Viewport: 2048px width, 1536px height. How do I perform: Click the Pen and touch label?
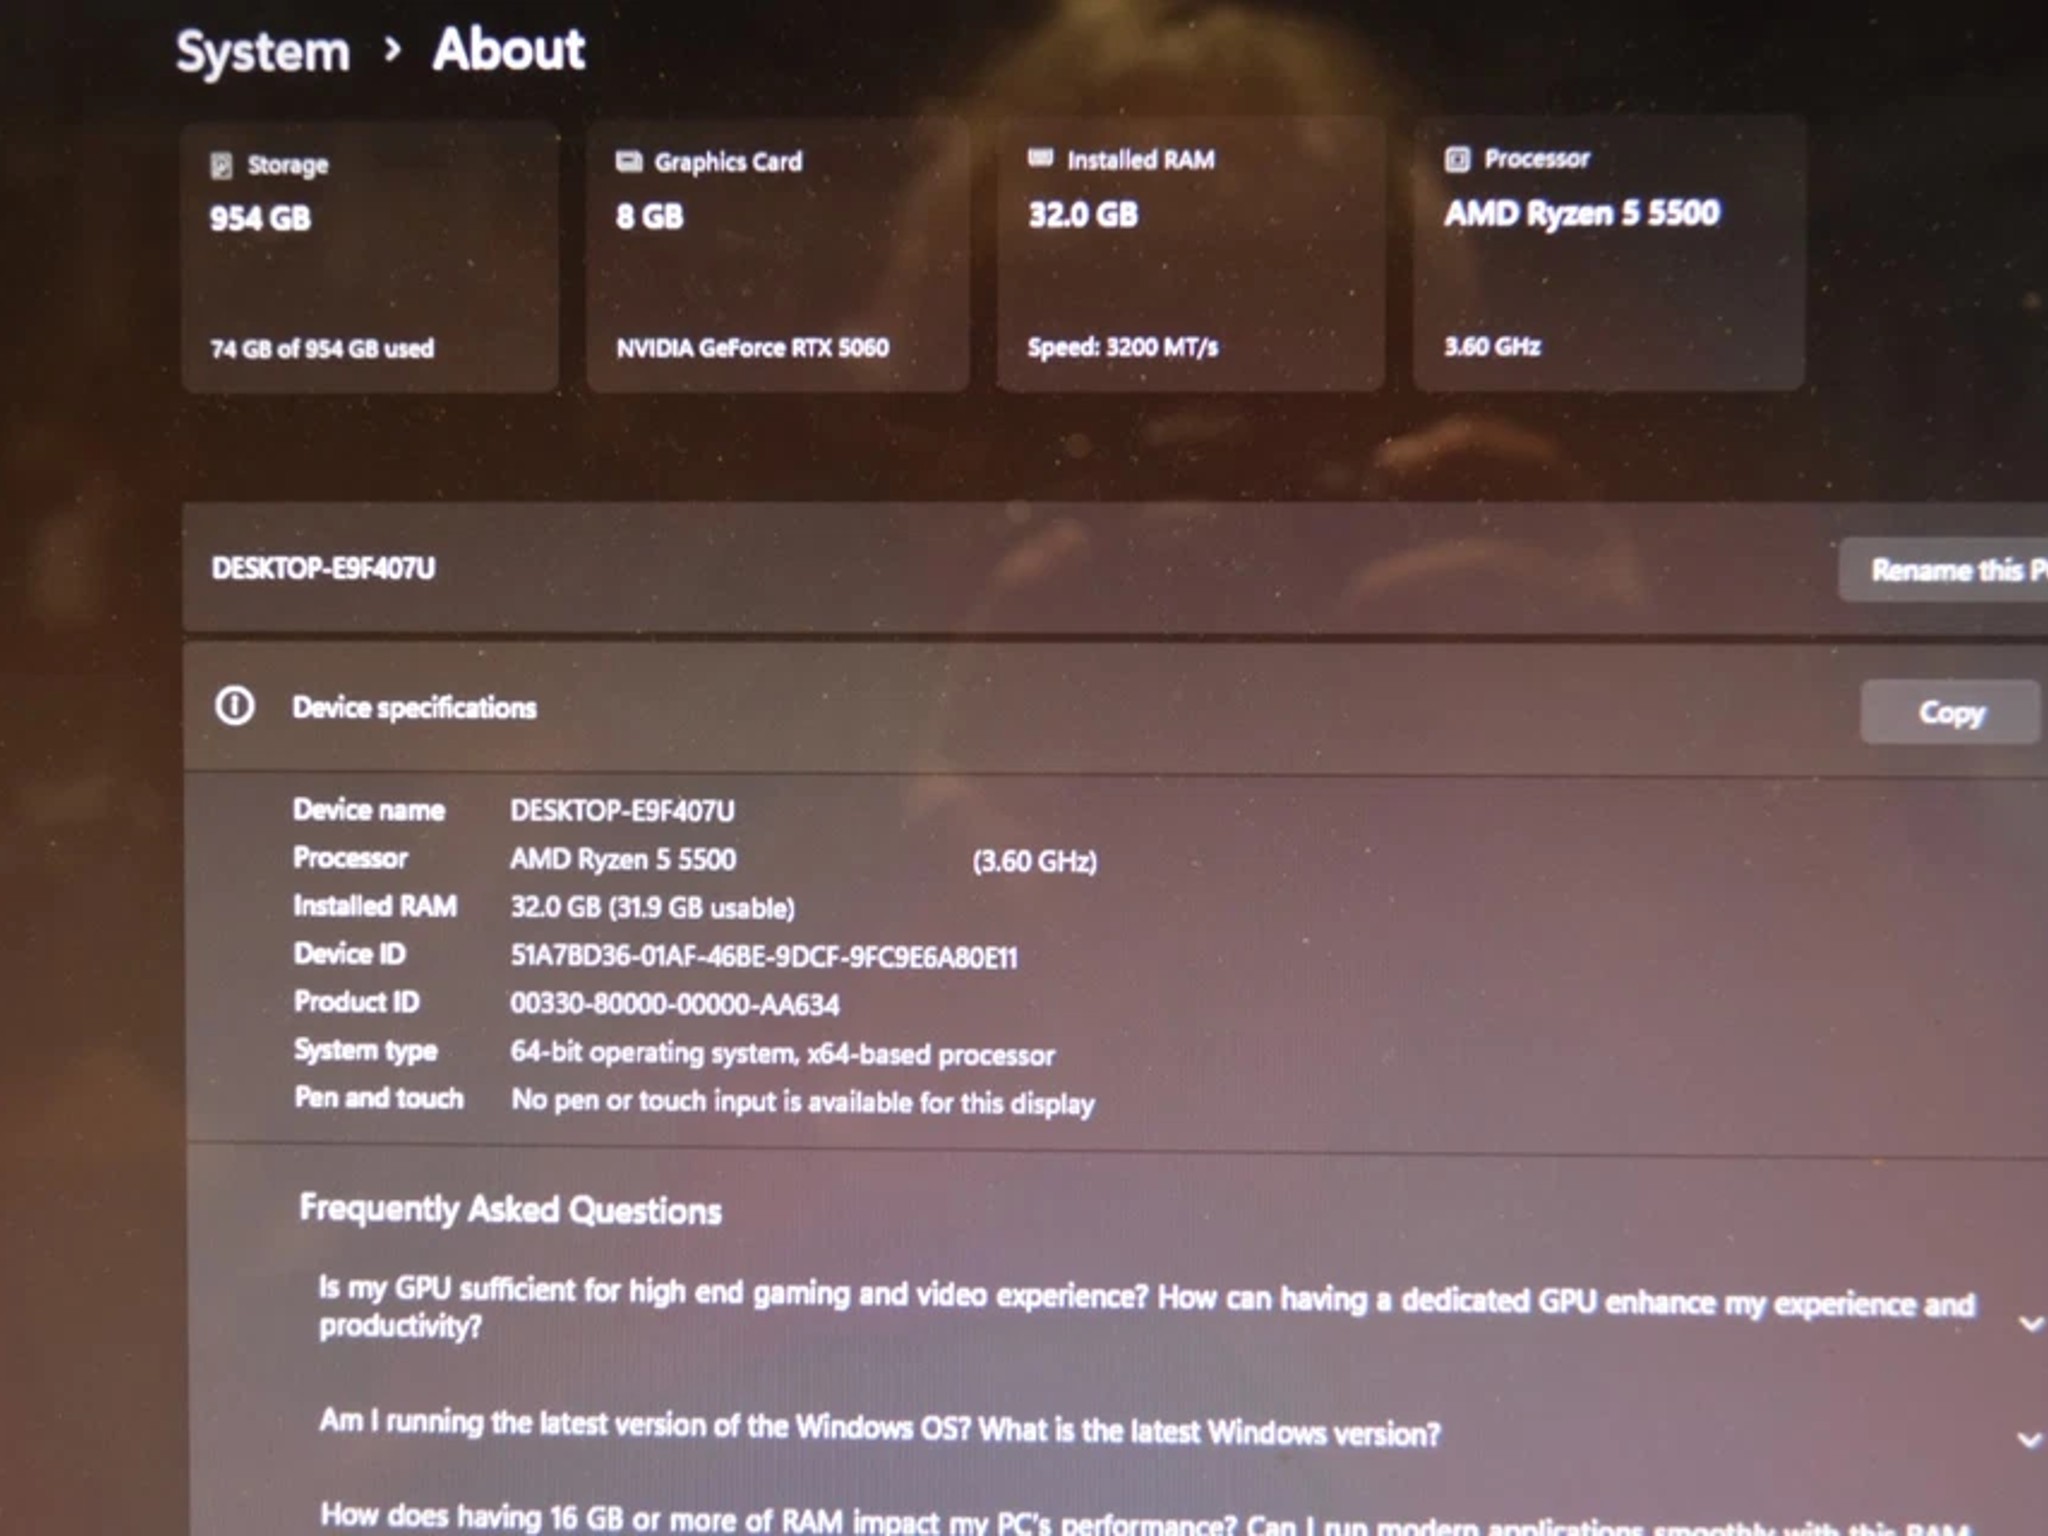[379, 1097]
